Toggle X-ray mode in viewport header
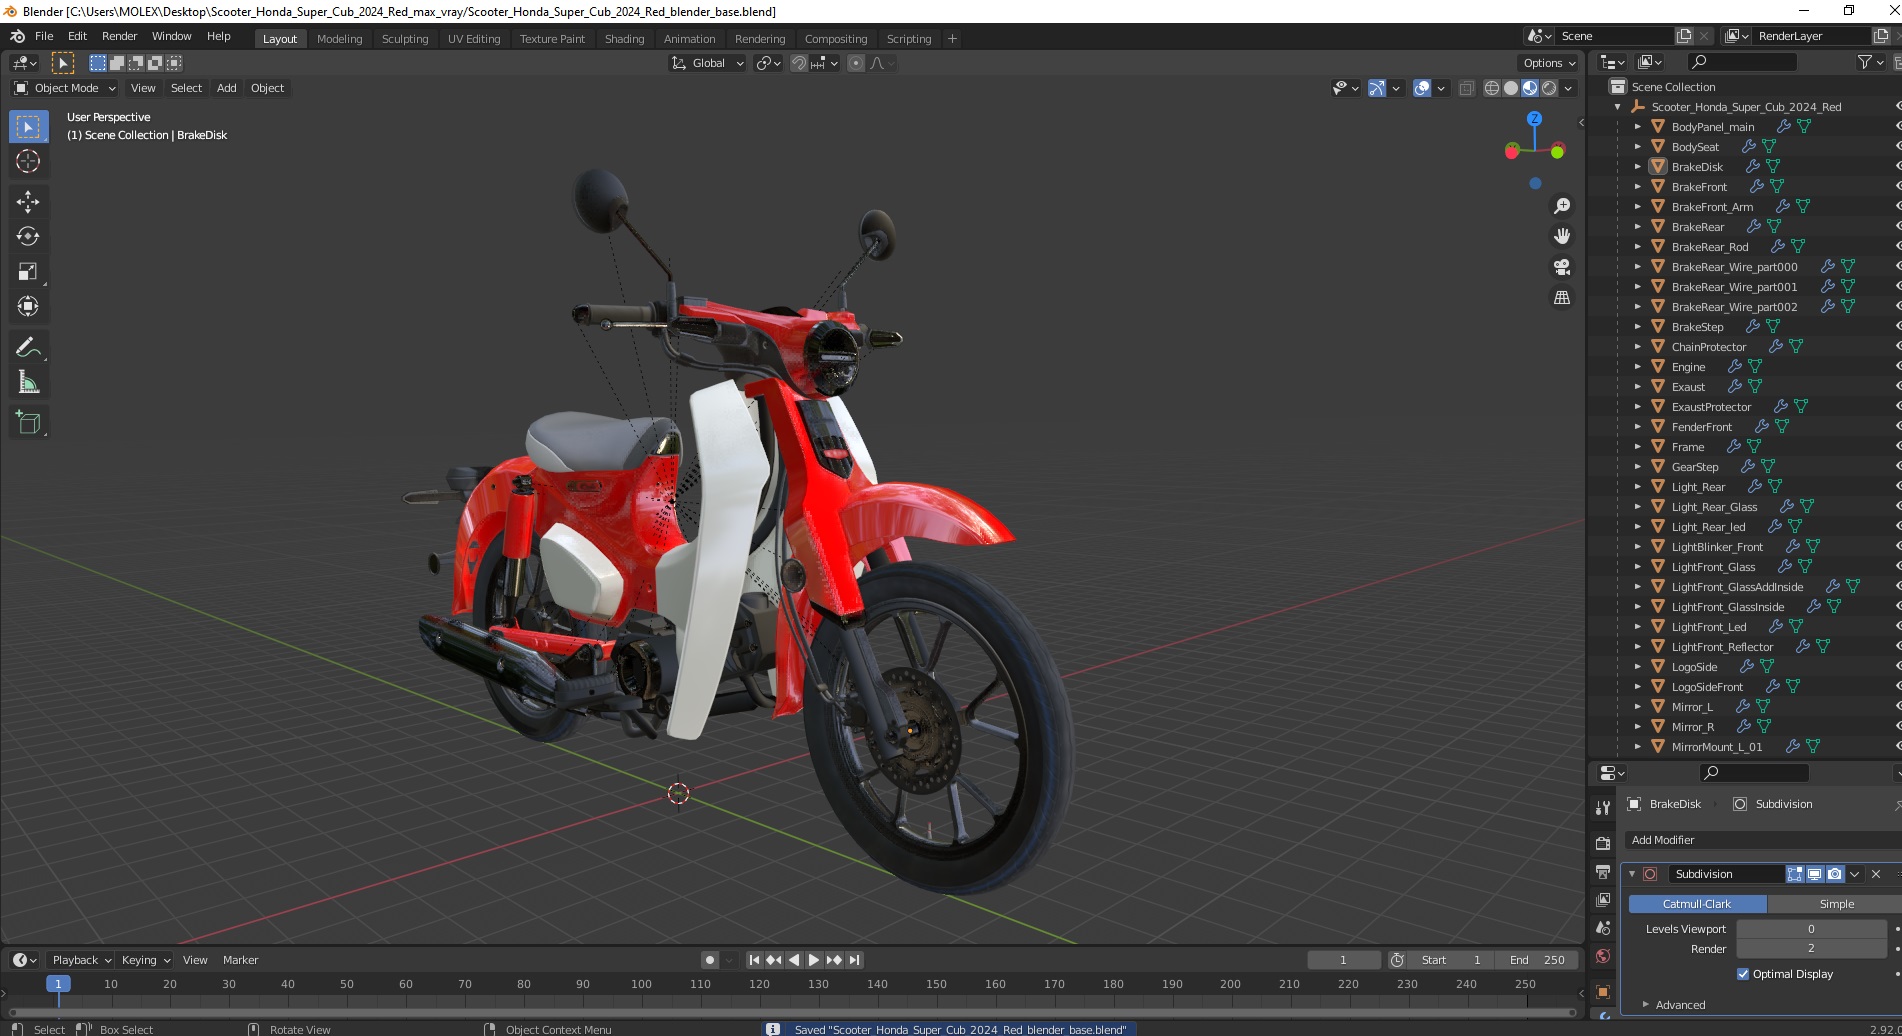 [x=1466, y=88]
